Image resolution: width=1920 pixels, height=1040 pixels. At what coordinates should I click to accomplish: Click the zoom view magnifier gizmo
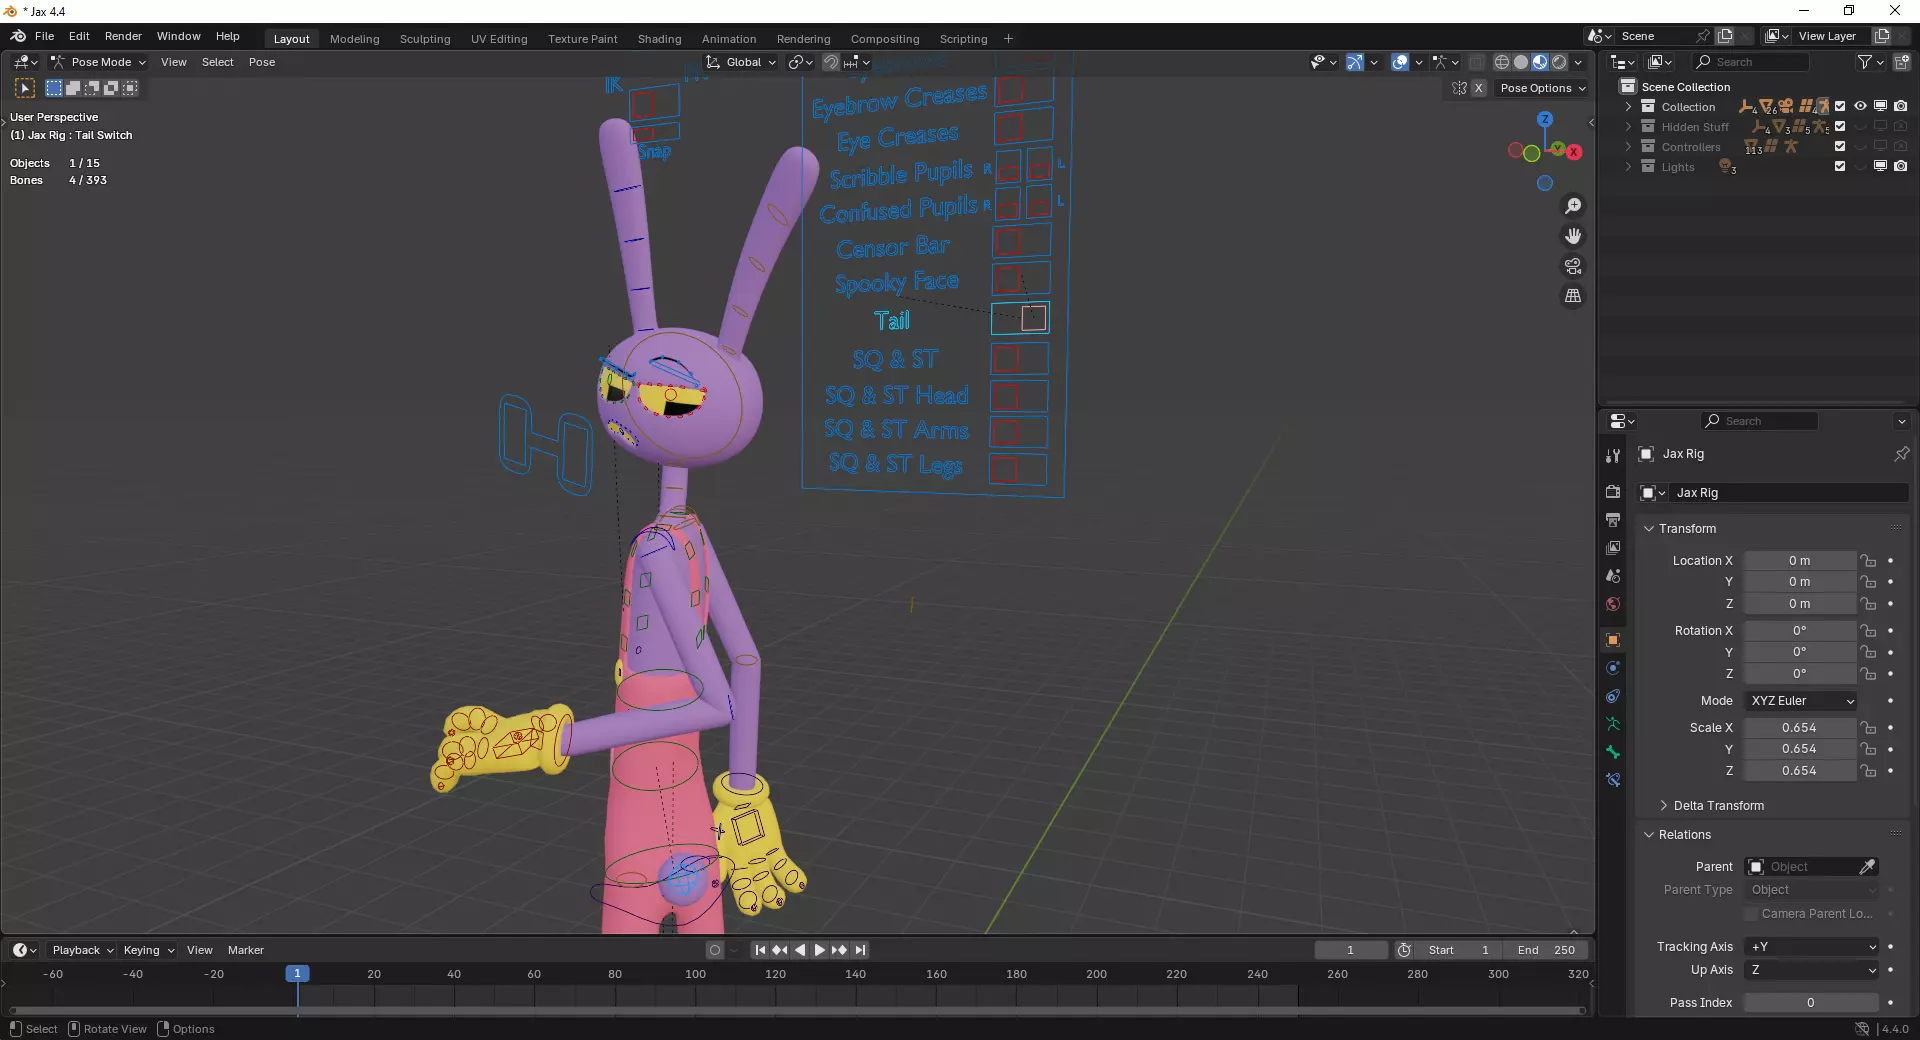click(x=1573, y=206)
